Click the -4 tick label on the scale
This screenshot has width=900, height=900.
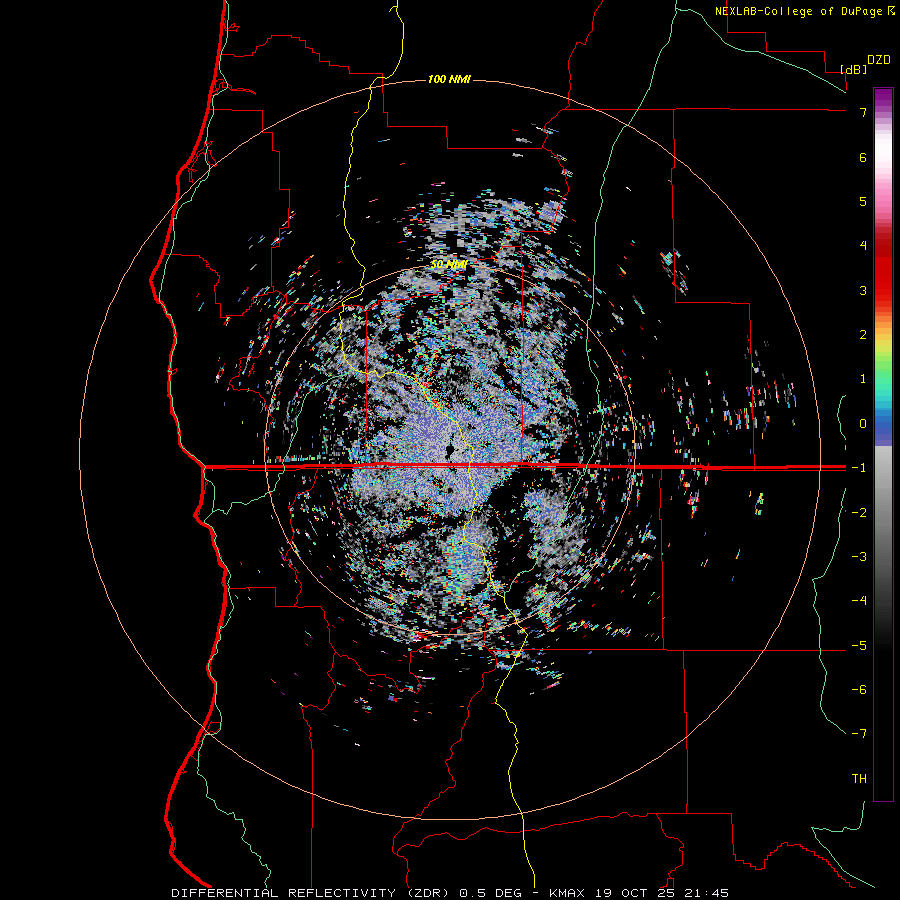coord(859,600)
